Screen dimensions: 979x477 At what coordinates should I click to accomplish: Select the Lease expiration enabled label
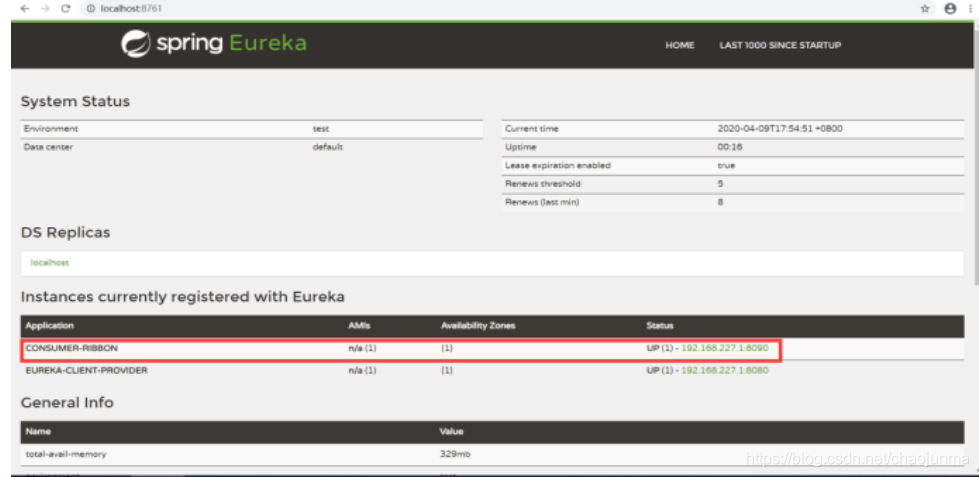[558, 165]
